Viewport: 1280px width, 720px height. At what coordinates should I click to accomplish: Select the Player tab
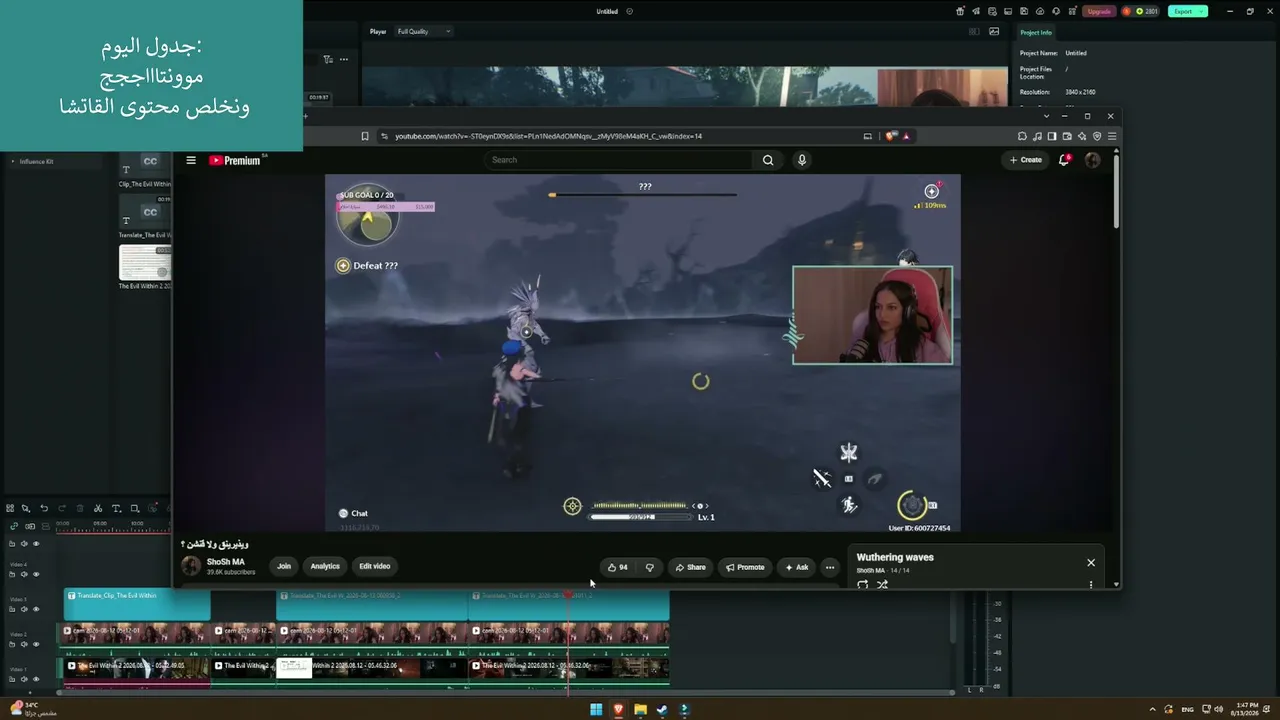click(378, 31)
